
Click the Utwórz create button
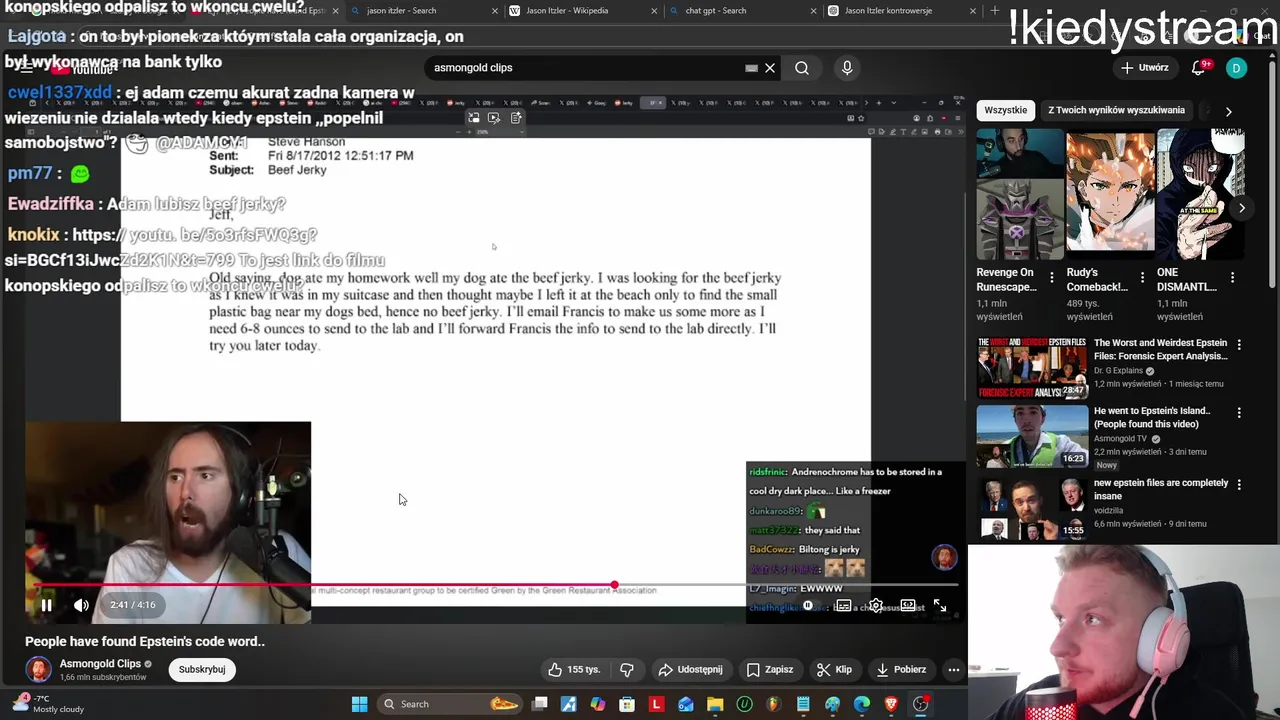1146,68
